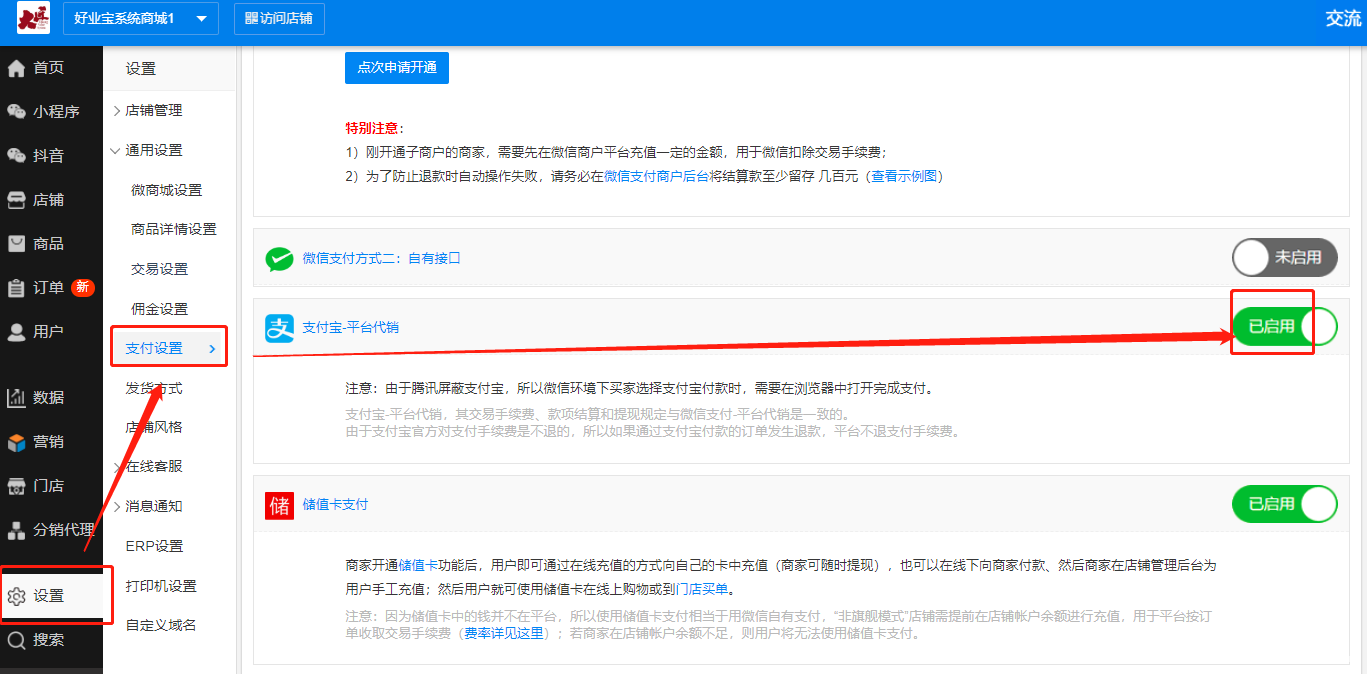1367x674 pixels.
Task: Click the store logo in top-left corner
Action: point(33,18)
